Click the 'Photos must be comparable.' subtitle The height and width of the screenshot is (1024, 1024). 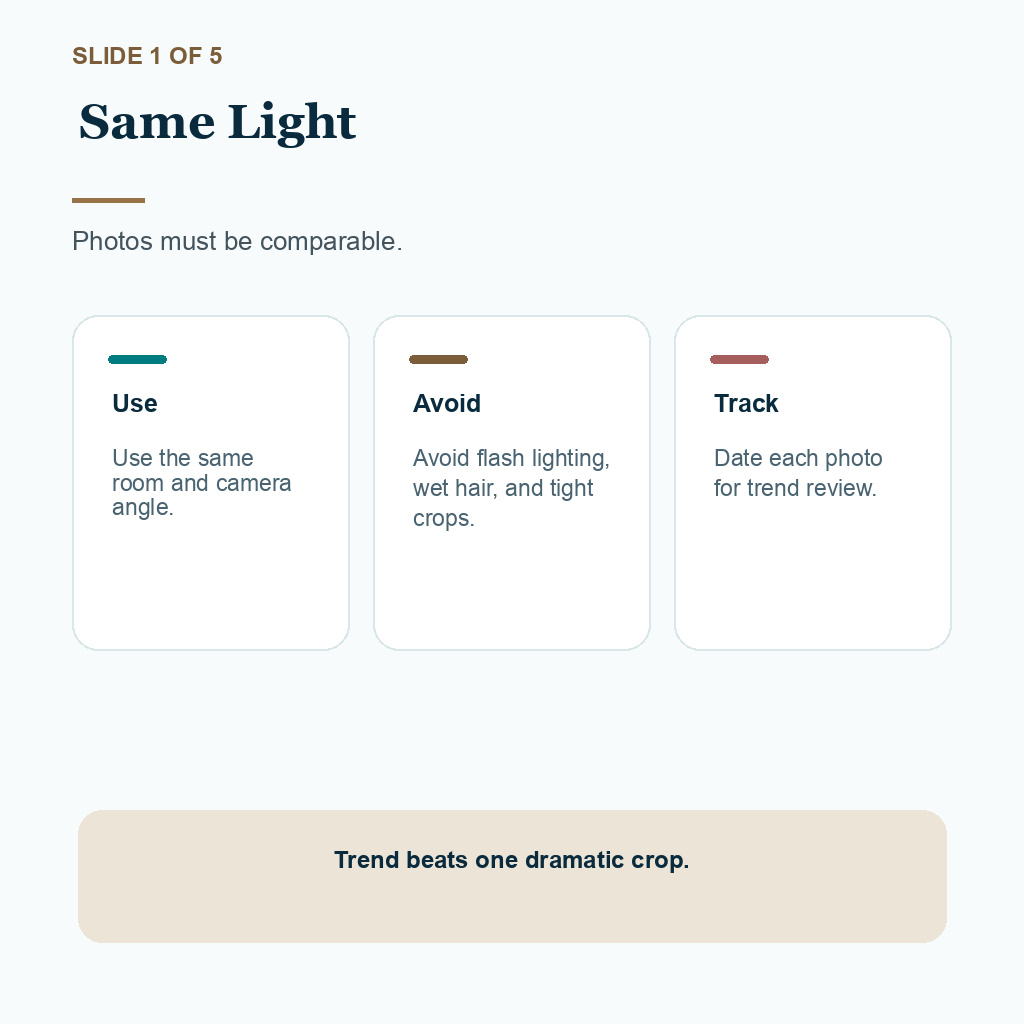pyautogui.click(x=237, y=242)
